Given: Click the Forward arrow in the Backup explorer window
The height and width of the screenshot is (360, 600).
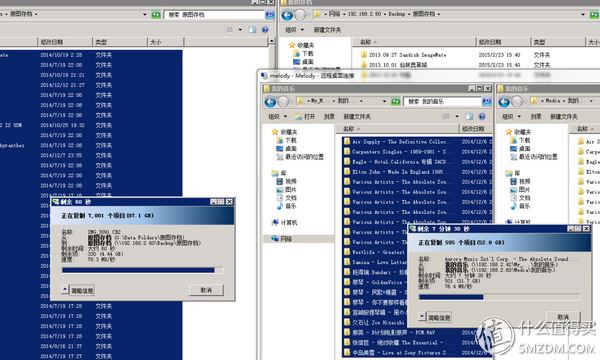Looking at the screenshot, I should point(300,15).
